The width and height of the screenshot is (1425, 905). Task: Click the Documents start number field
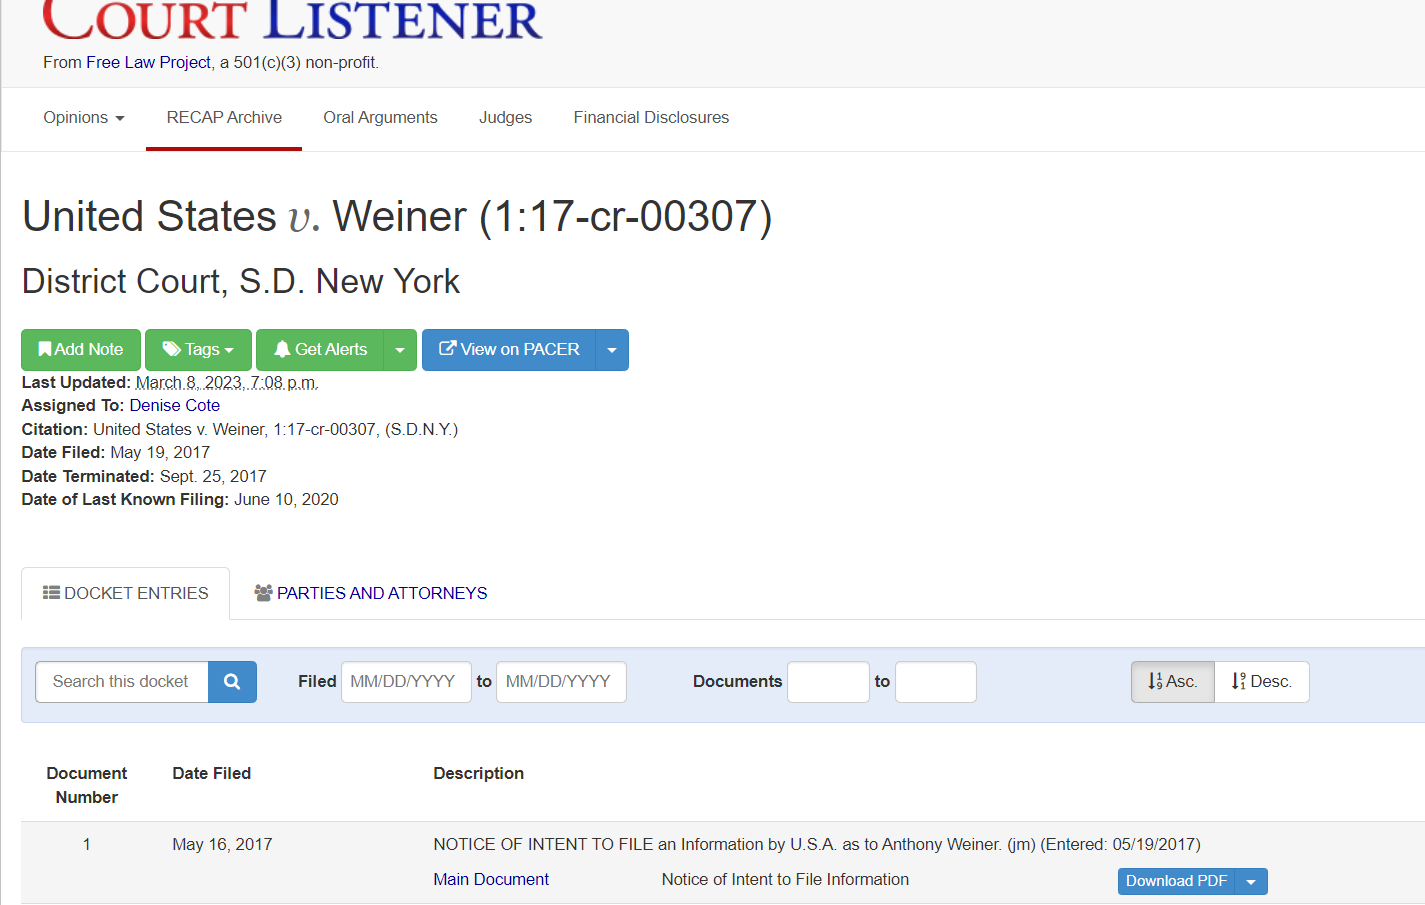click(x=828, y=682)
